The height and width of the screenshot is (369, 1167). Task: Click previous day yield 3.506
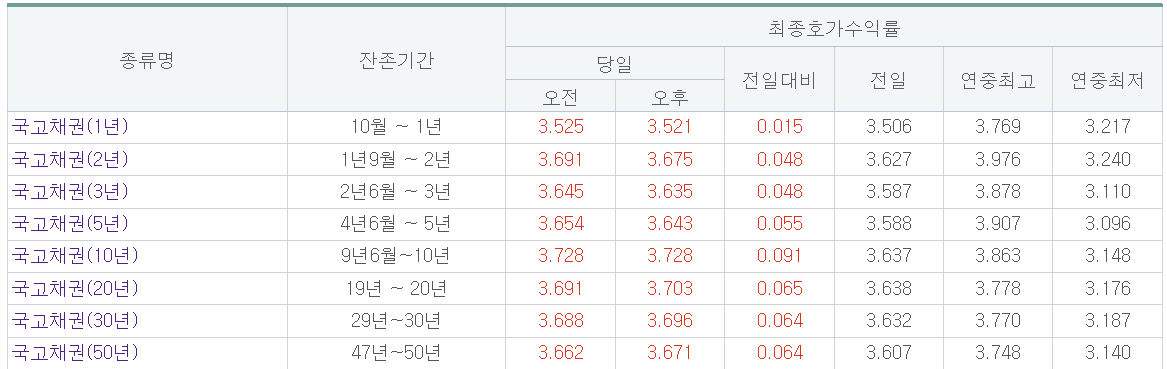tap(889, 127)
